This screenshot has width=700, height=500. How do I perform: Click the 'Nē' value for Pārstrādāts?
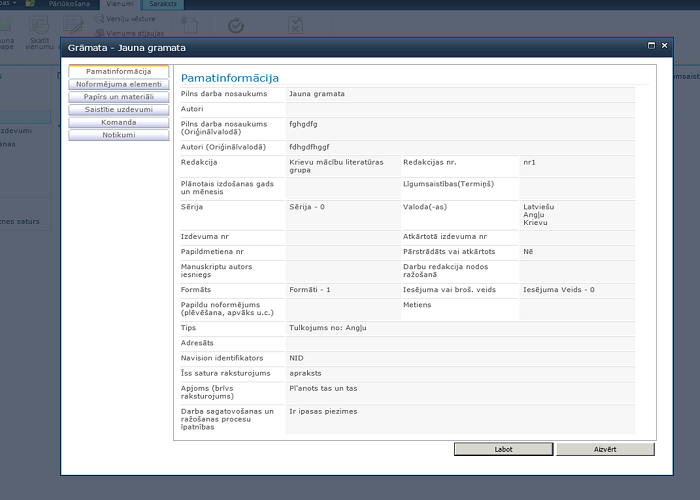point(528,252)
